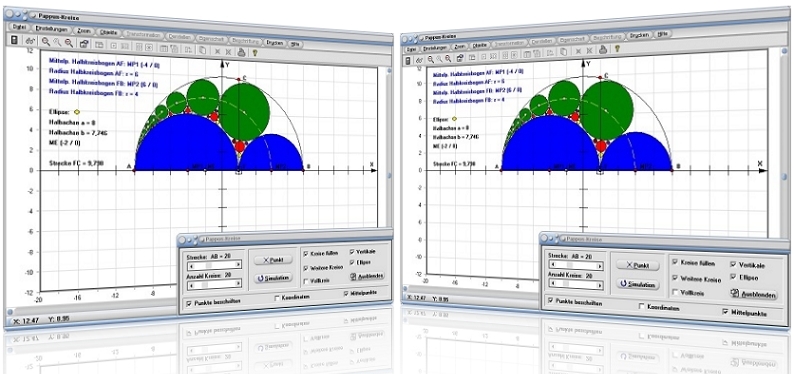The width and height of the screenshot is (794, 374).
Task: Open the Einstellungen menu in the right window
Action: (435, 47)
